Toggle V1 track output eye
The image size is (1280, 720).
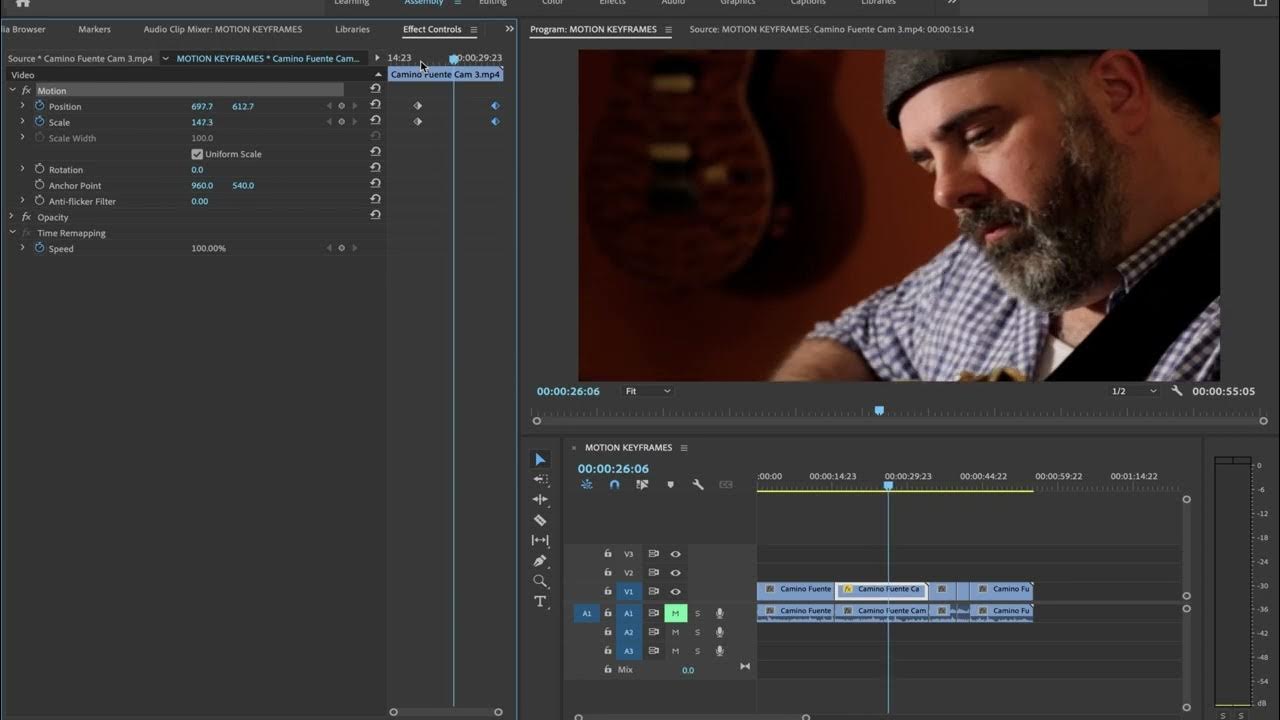tap(675, 591)
